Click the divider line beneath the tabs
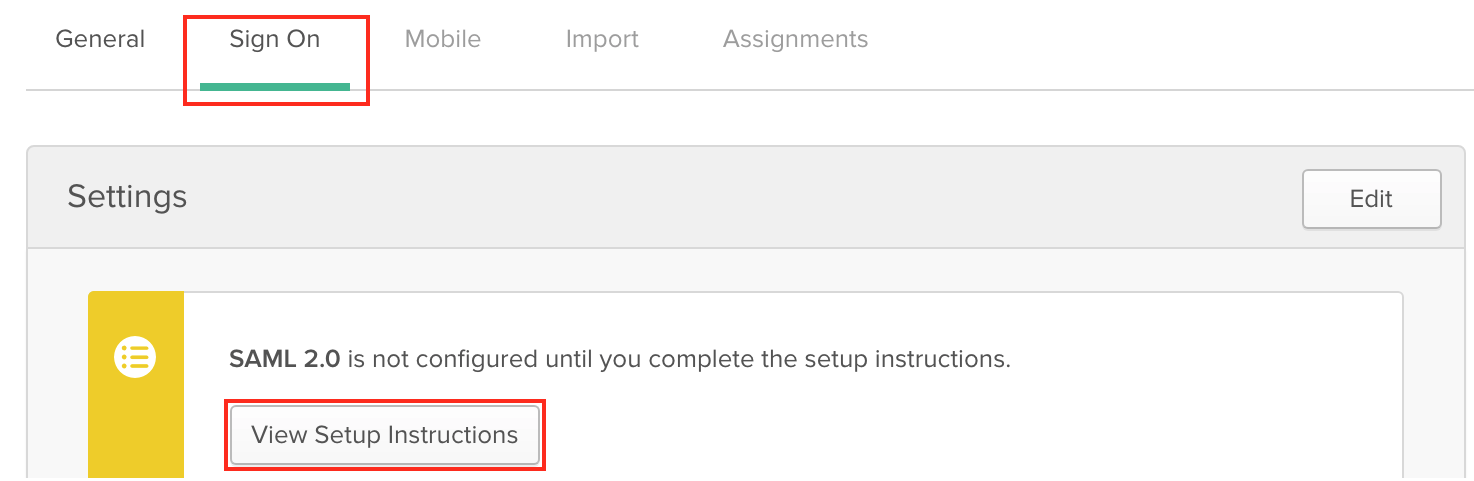Image resolution: width=1474 pixels, height=481 pixels. pos(749,90)
